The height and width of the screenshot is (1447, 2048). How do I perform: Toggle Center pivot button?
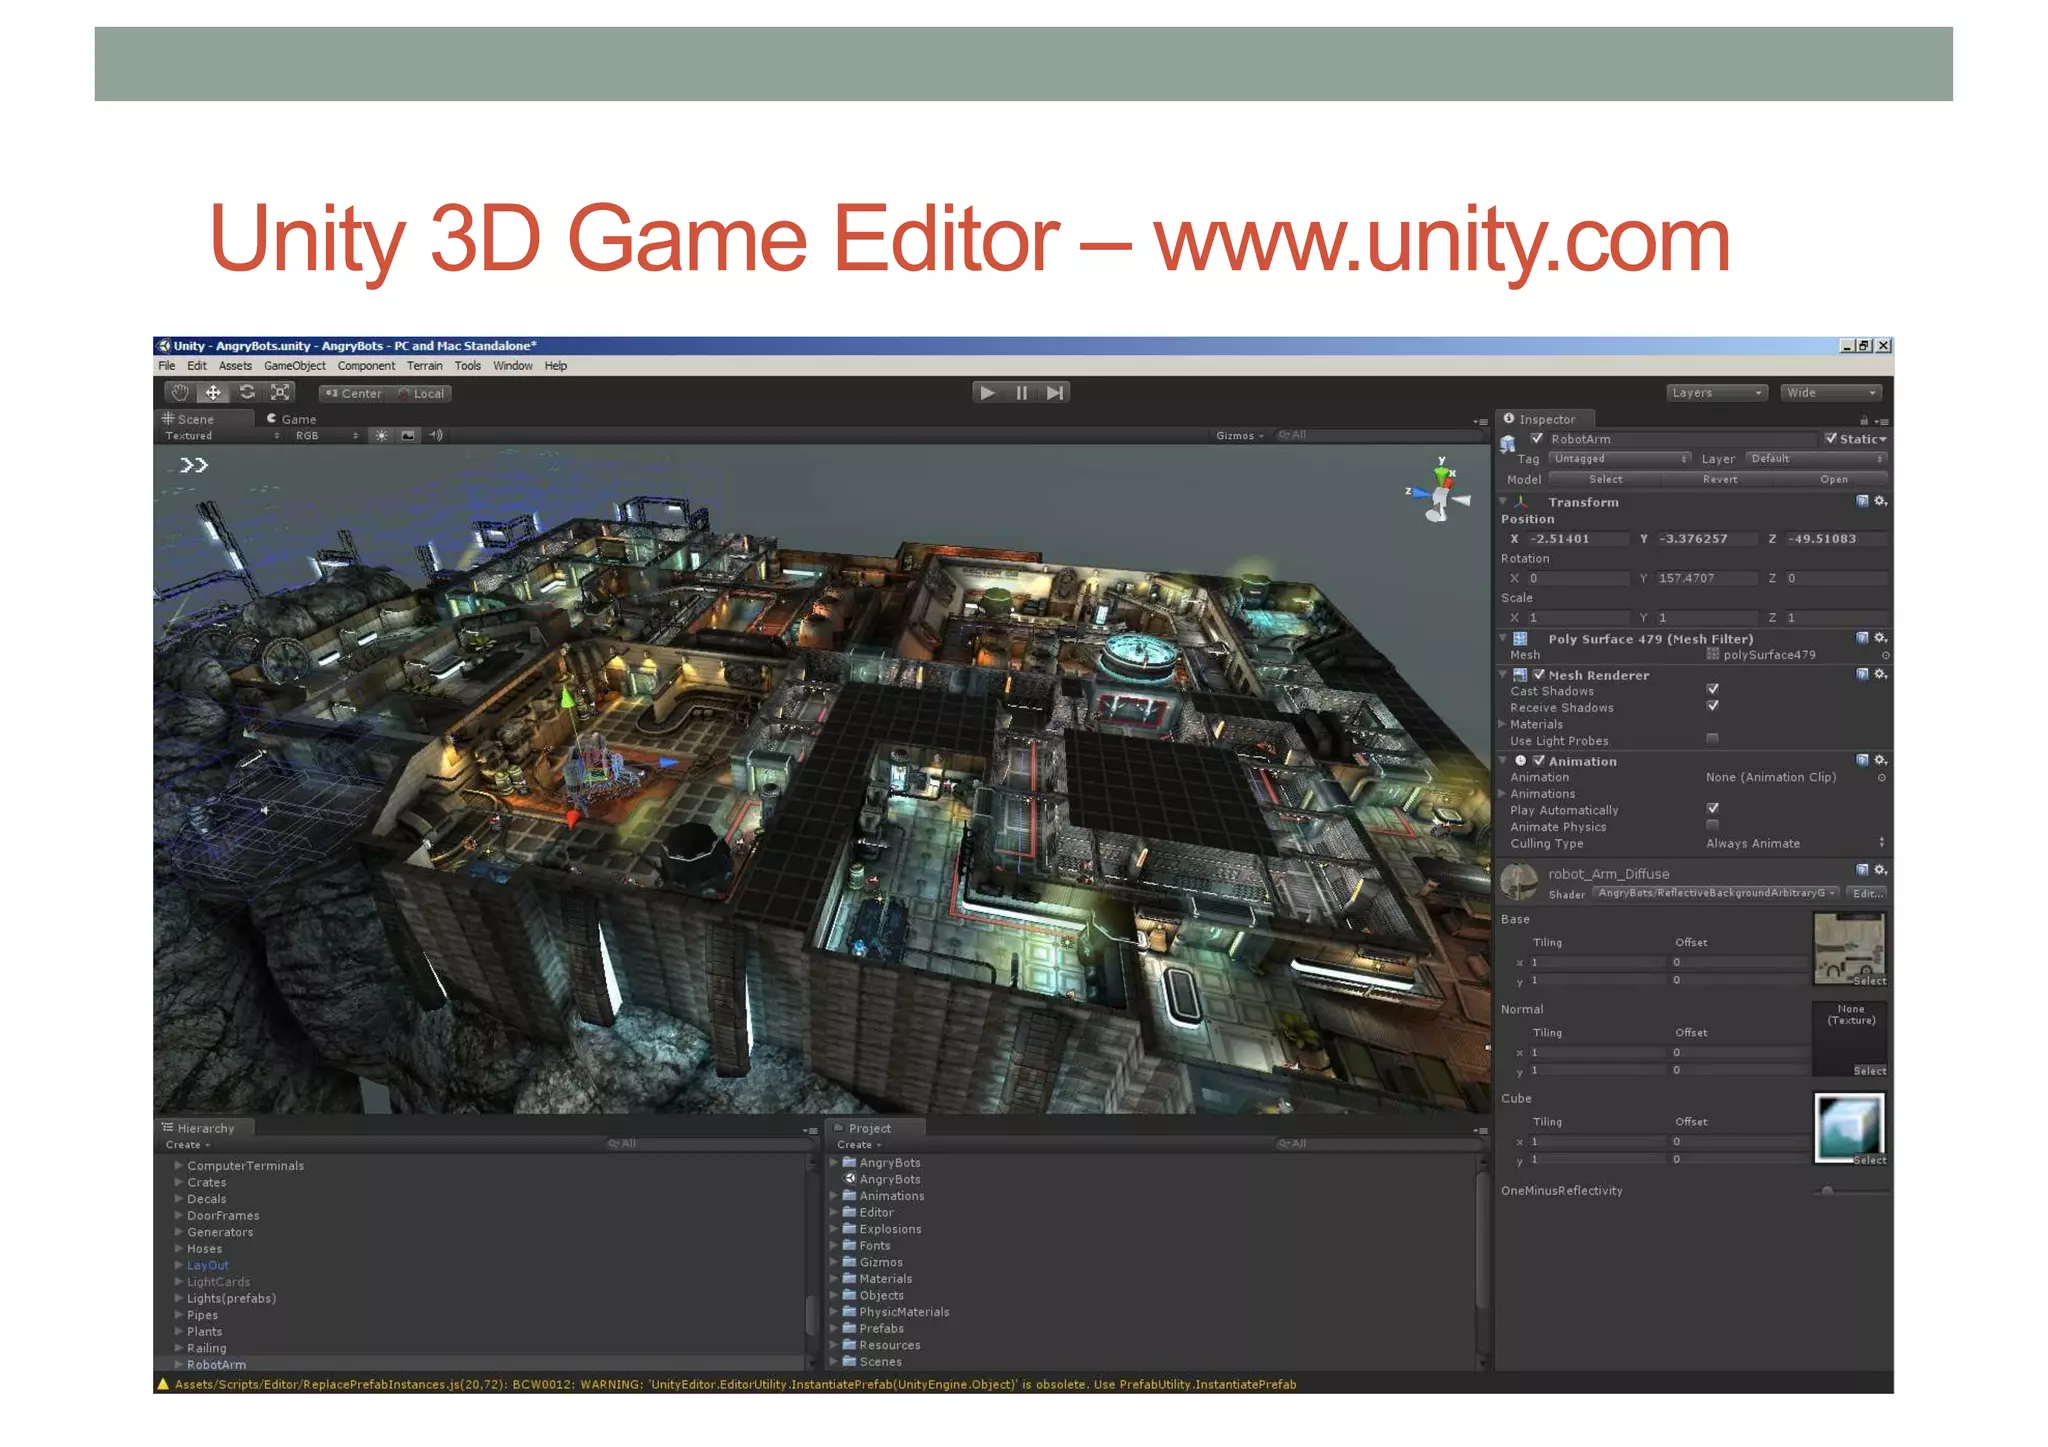[353, 393]
